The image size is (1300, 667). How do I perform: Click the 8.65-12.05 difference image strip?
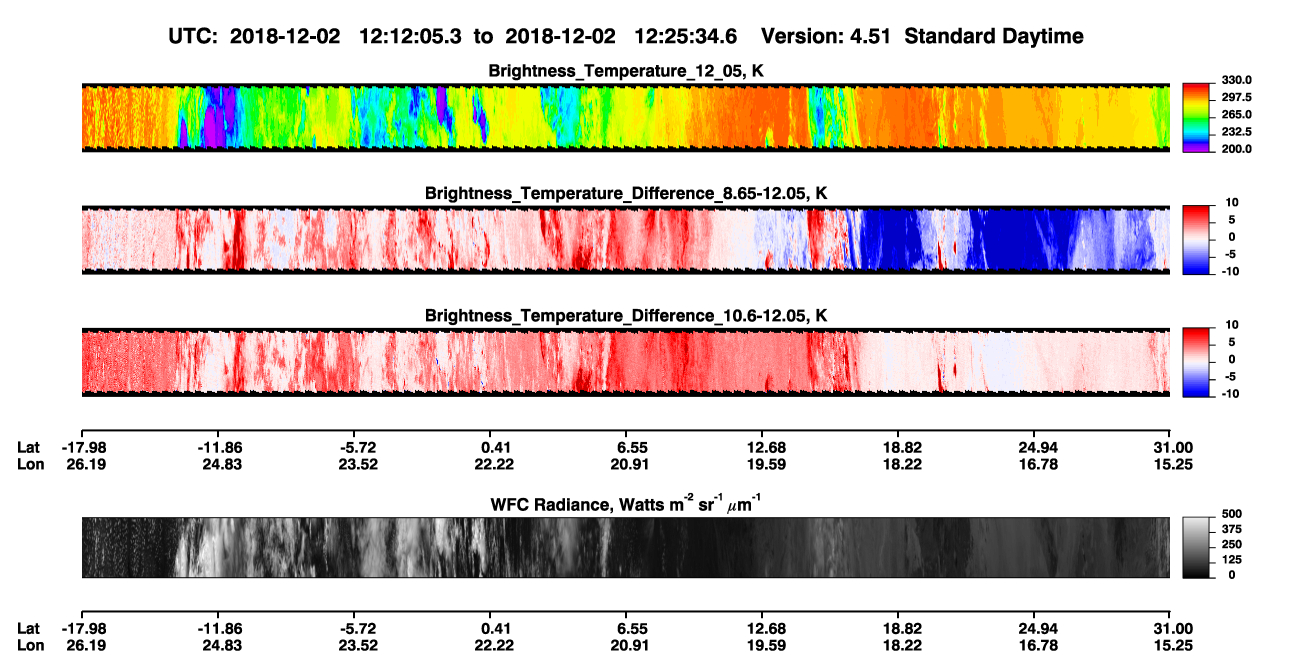pos(626,240)
